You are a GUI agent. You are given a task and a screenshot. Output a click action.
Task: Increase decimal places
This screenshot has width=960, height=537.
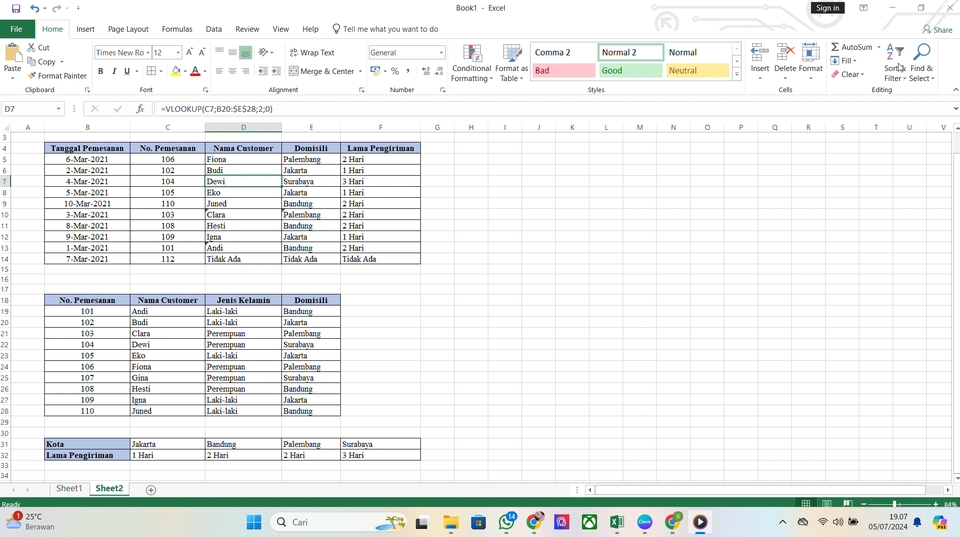pyautogui.click(x=426, y=71)
